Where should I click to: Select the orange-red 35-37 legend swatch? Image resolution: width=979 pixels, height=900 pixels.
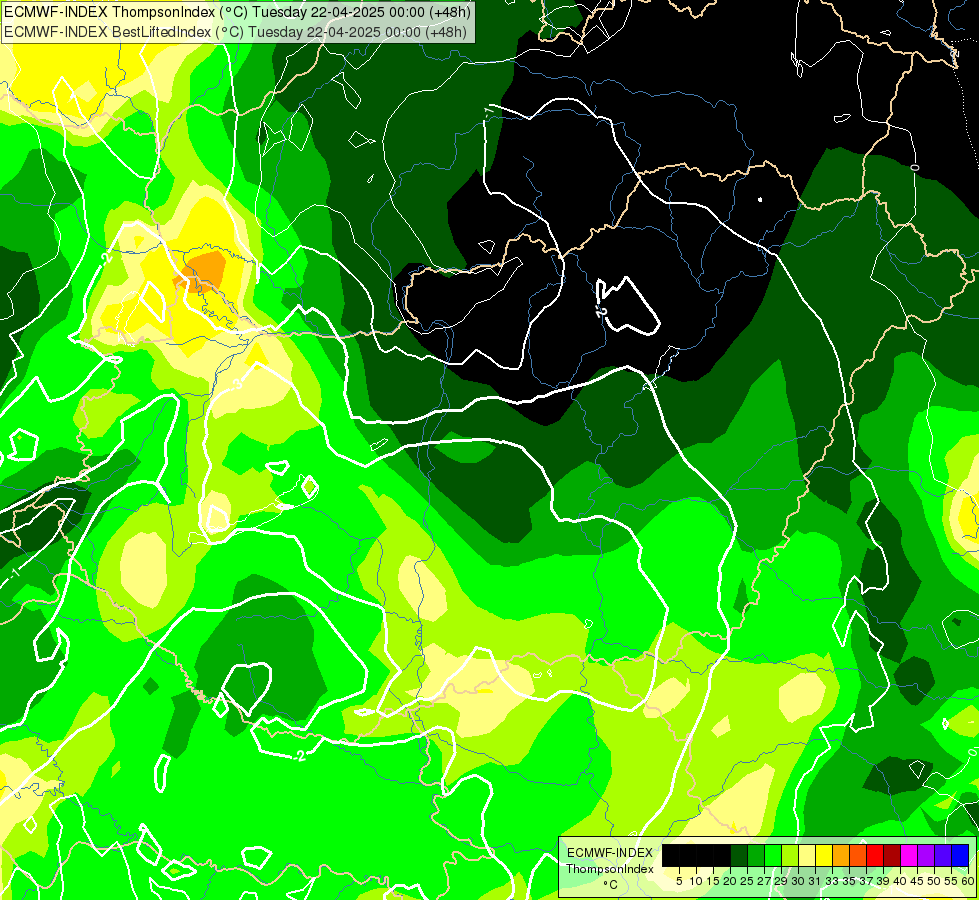(x=858, y=855)
